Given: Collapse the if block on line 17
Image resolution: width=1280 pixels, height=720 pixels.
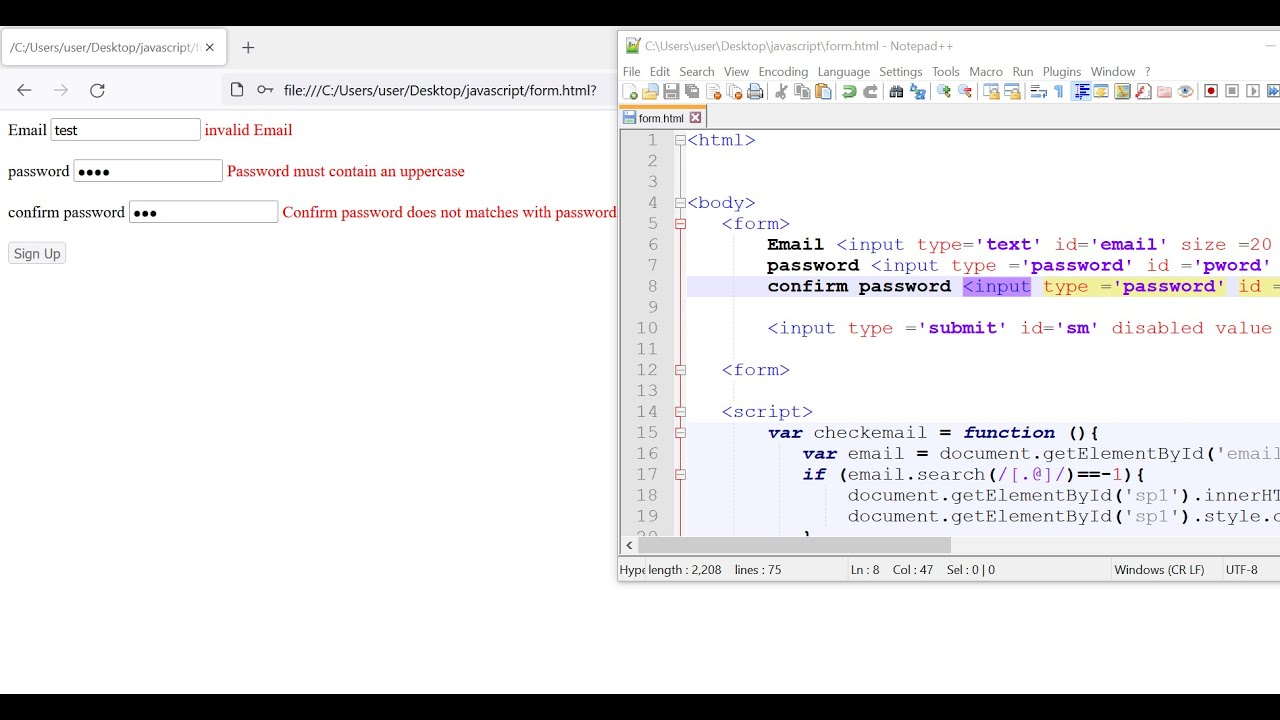Looking at the screenshot, I should 680,475.
